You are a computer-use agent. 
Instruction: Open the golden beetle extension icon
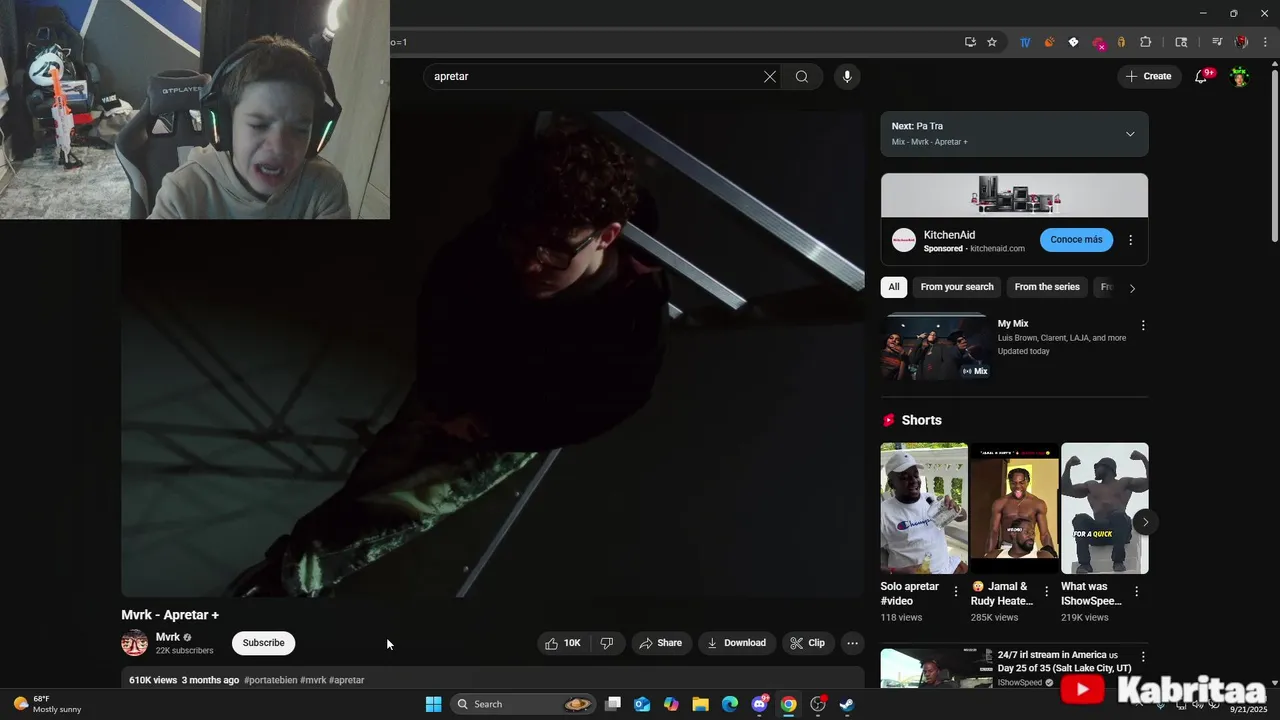tap(1121, 42)
